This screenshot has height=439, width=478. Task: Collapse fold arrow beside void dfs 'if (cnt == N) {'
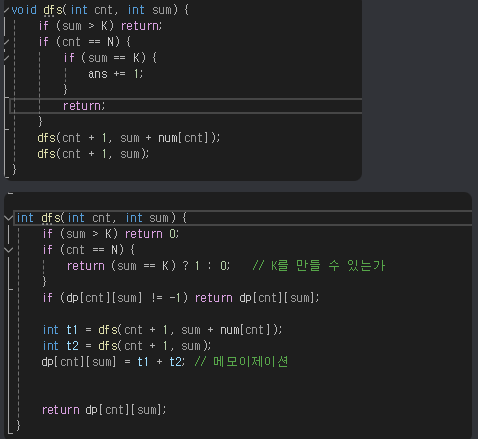(x=6, y=42)
